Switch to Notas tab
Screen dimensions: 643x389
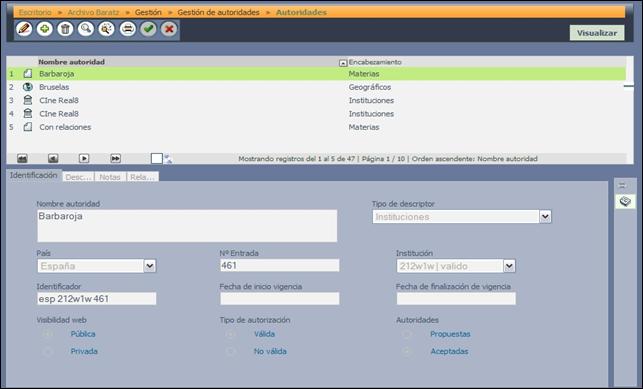110,177
